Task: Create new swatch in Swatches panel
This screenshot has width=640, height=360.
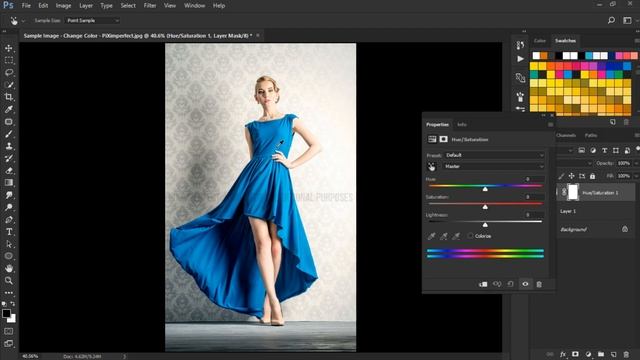Action: pos(613,122)
